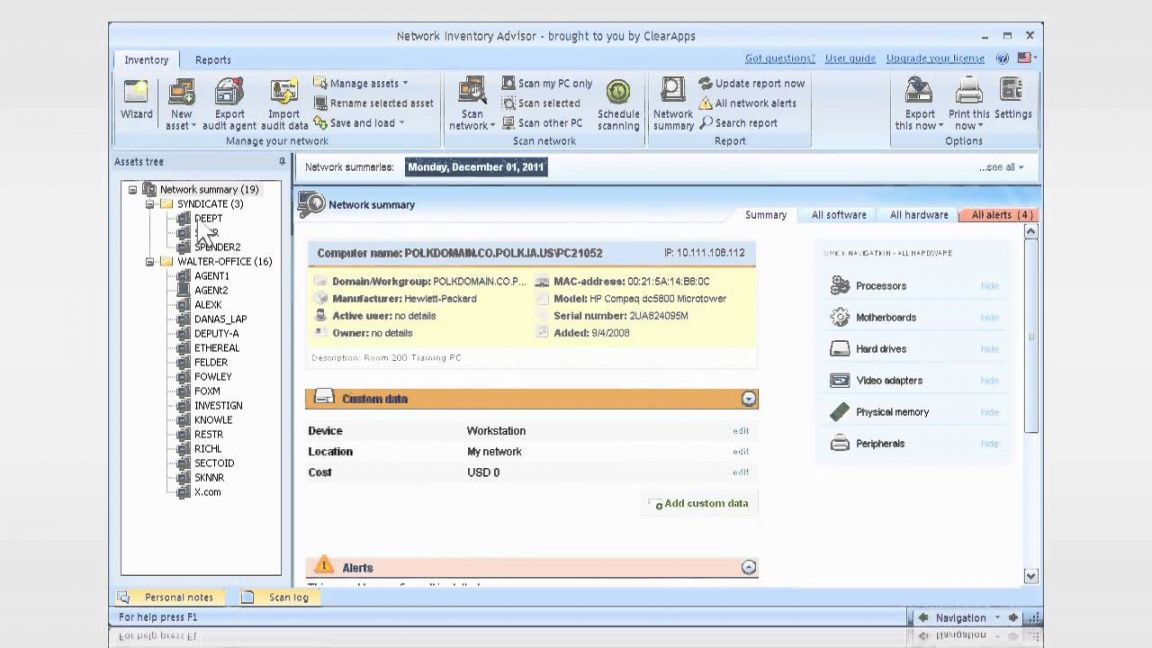Pin the Assets tree panel
This screenshot has width=1152, height=648.
click(x=282, y=162)
